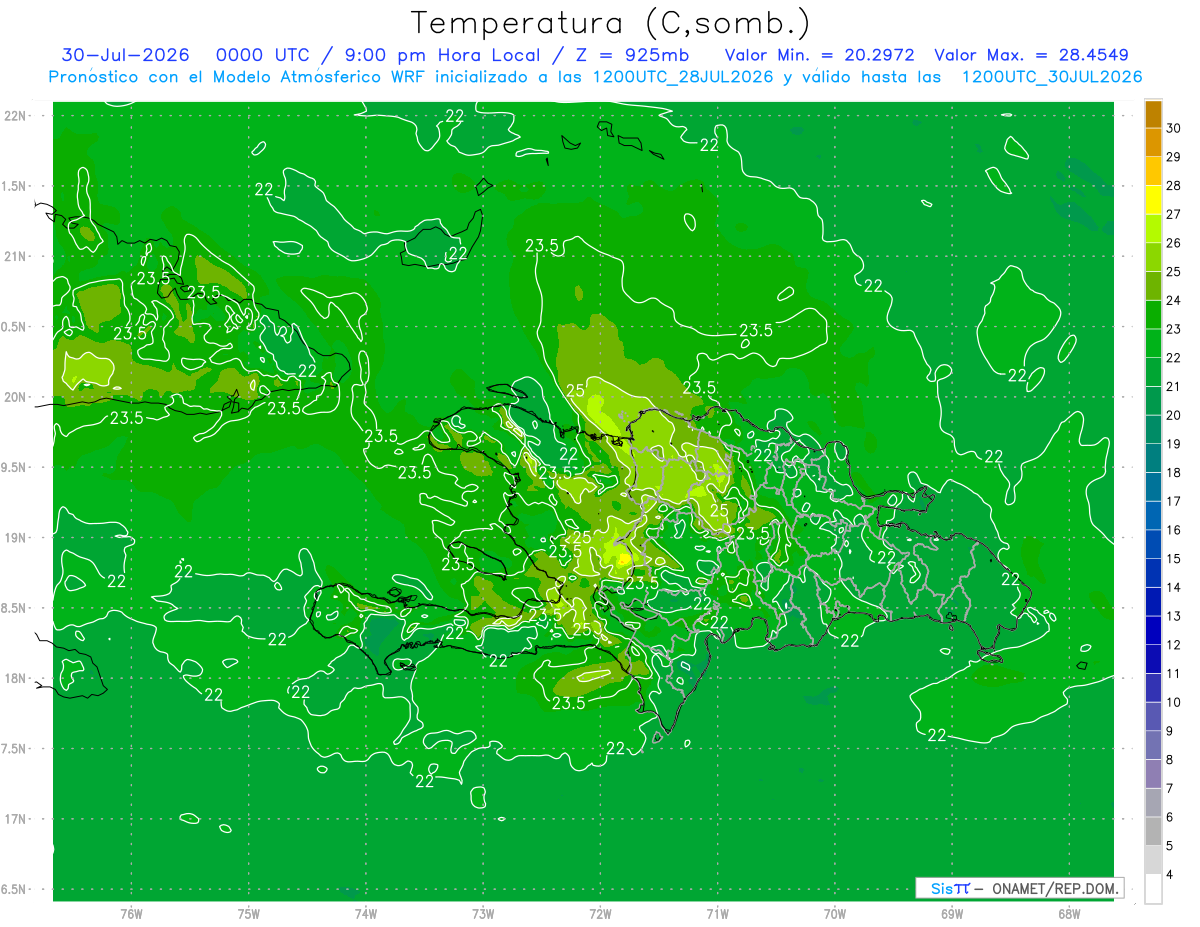1200x927 pixels.
Task: Click the orange 30 degree color swatch
Action: (x=1153, y=115)
